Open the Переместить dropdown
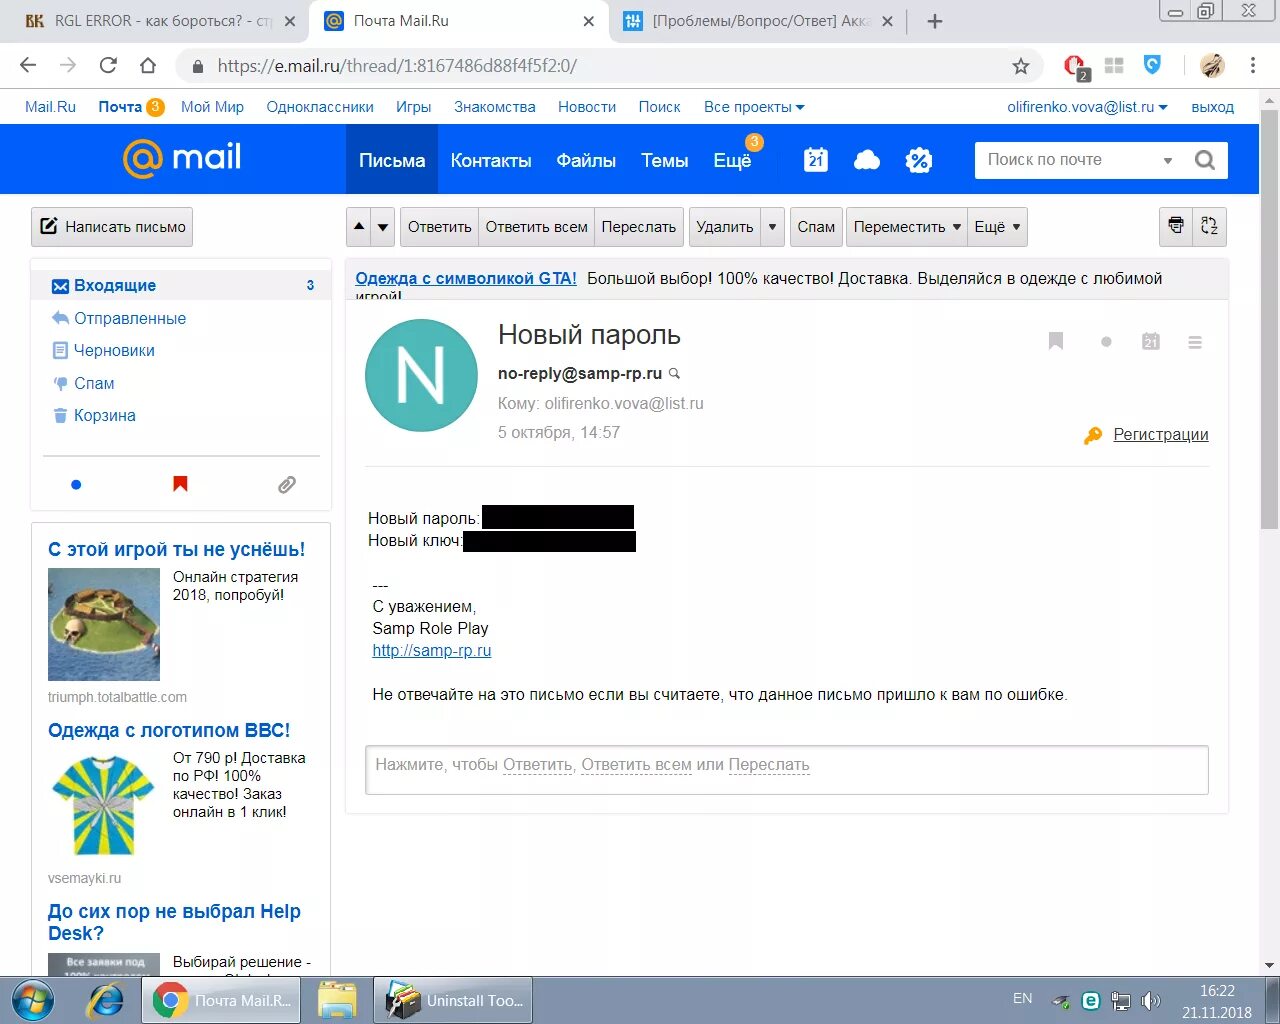1280x1024 pixels. coord(907,227)
